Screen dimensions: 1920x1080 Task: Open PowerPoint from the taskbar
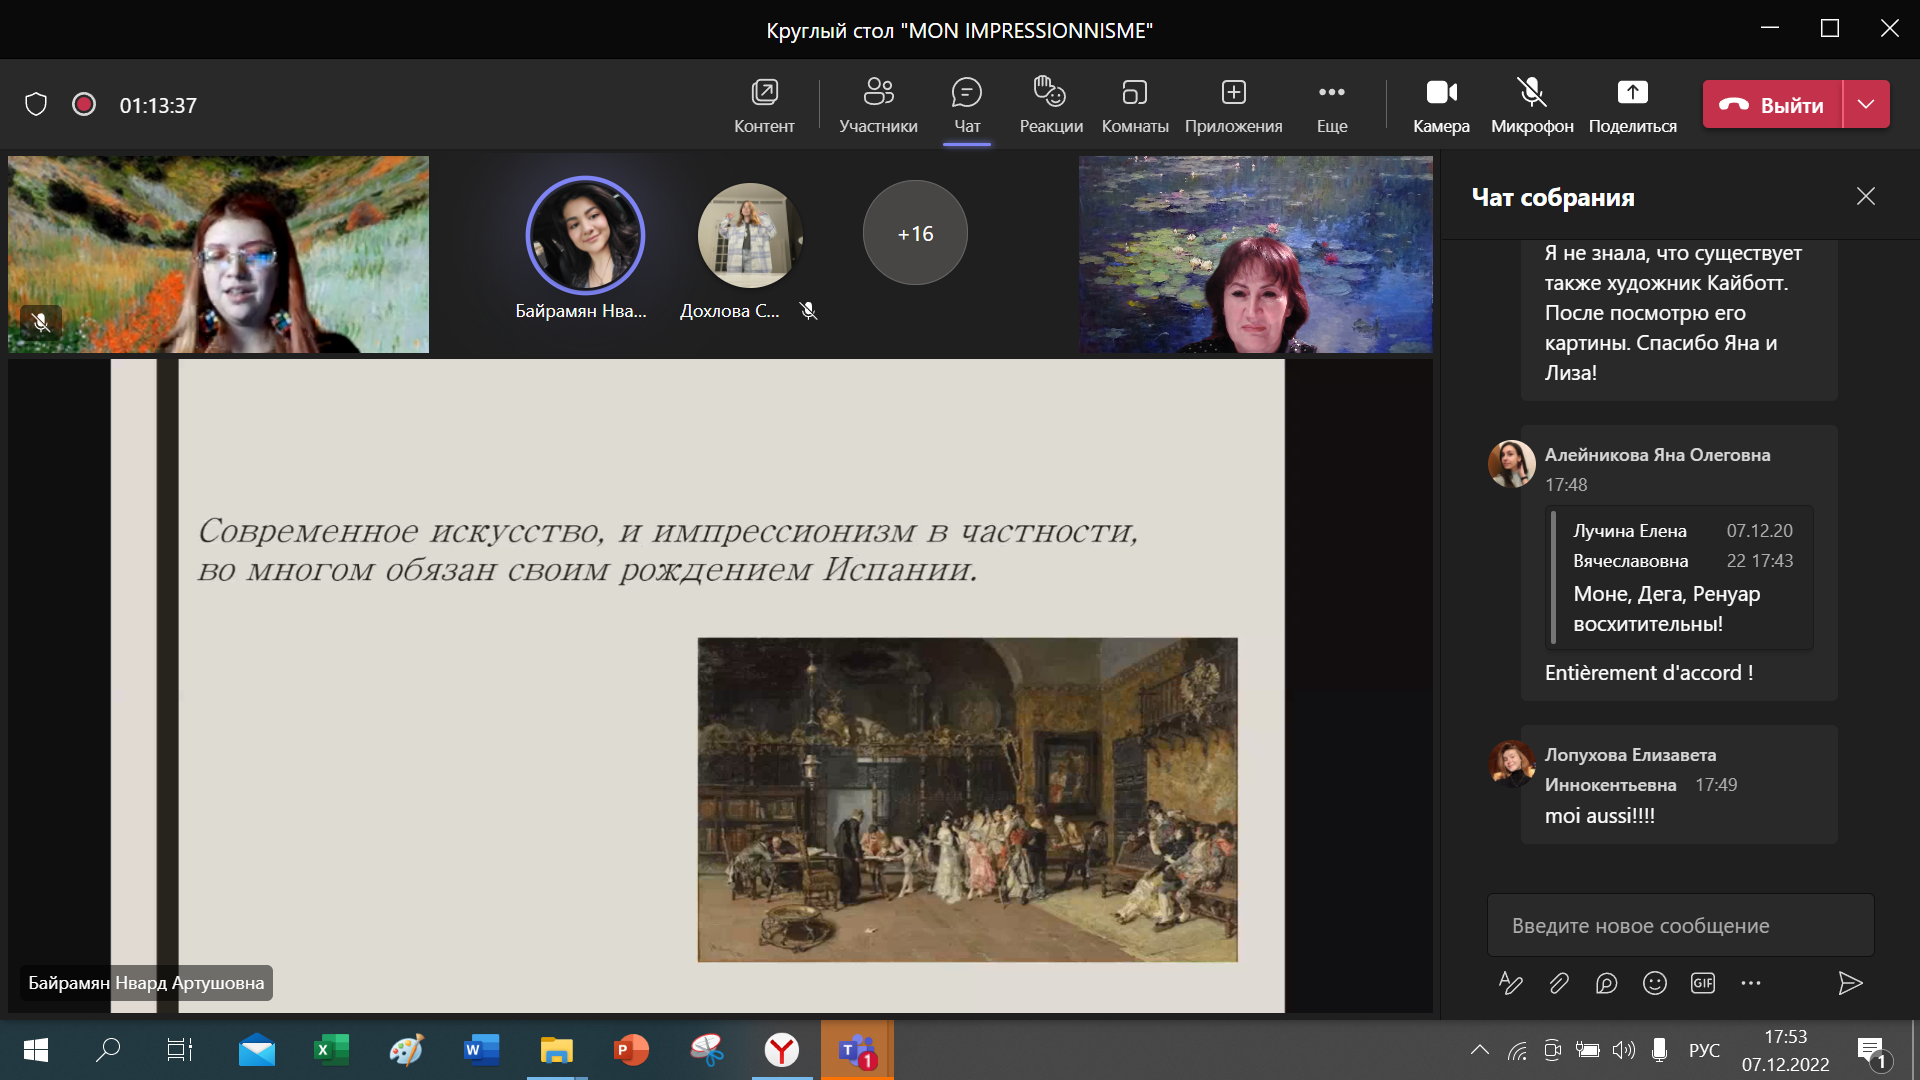pos(631,1050)
